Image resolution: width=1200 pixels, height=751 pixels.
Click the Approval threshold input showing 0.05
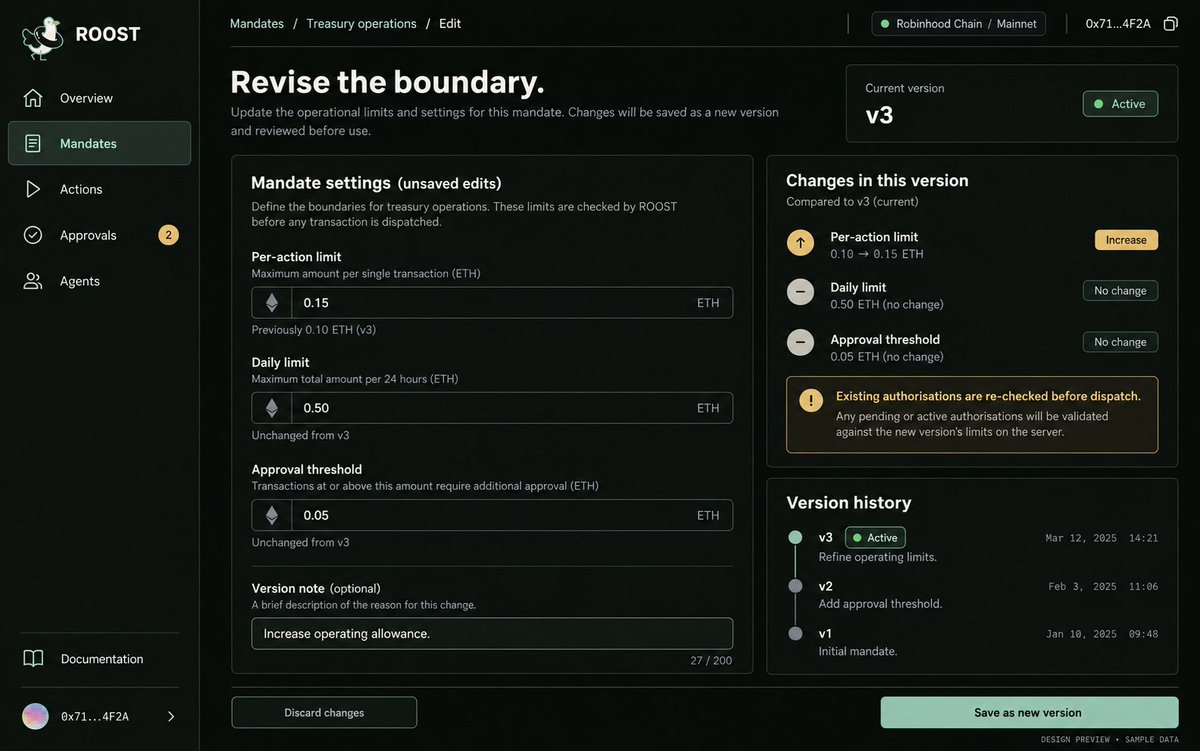tap(492, 515)
